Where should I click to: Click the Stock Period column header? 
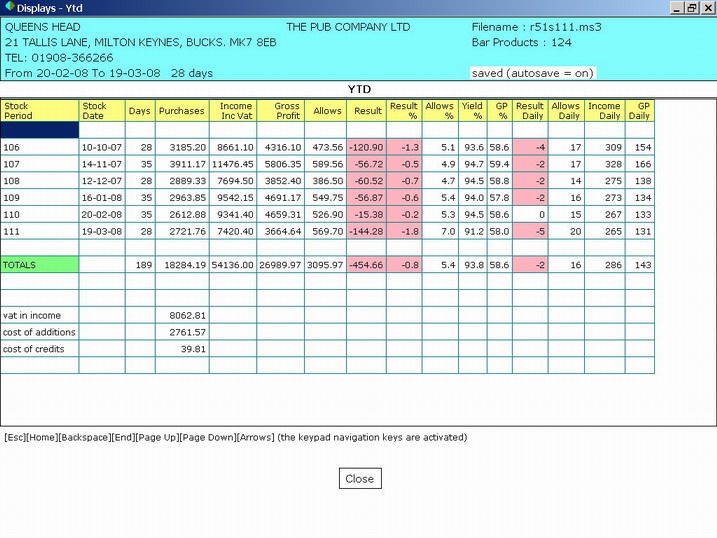(x=40, y=110)
